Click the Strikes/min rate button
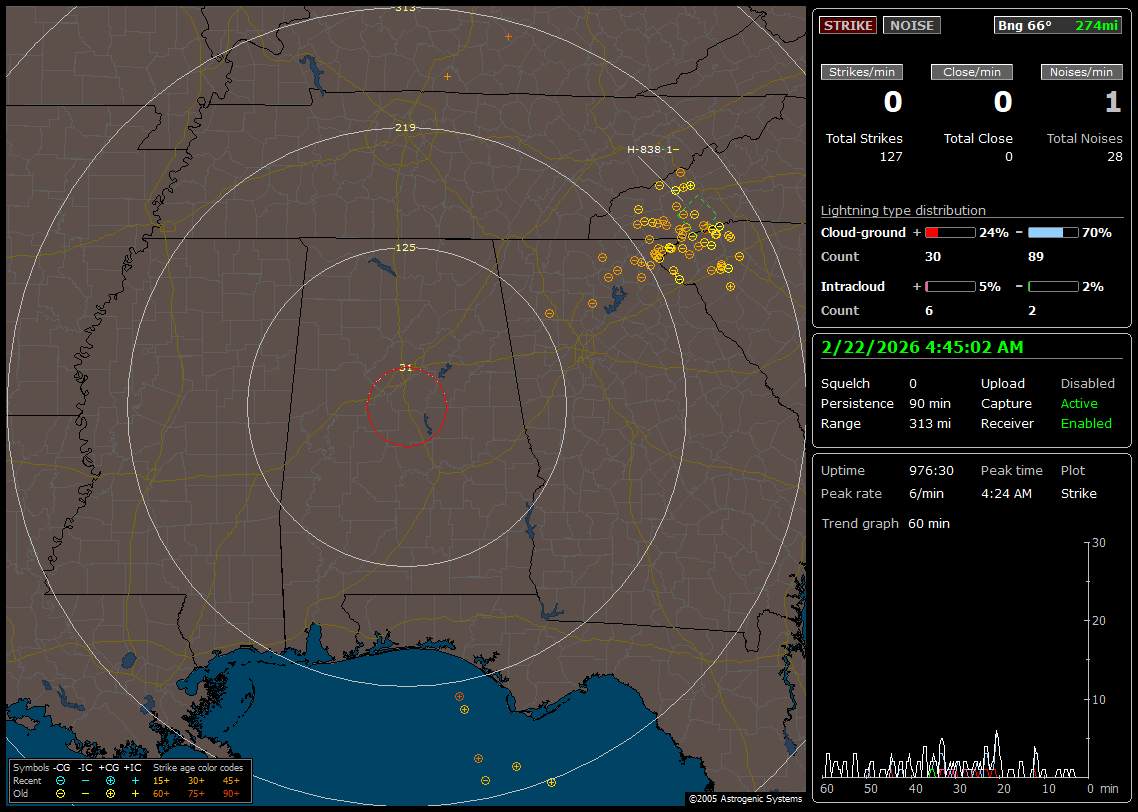The width and height of the screenshot is (1138, 812). pos(862,72)
